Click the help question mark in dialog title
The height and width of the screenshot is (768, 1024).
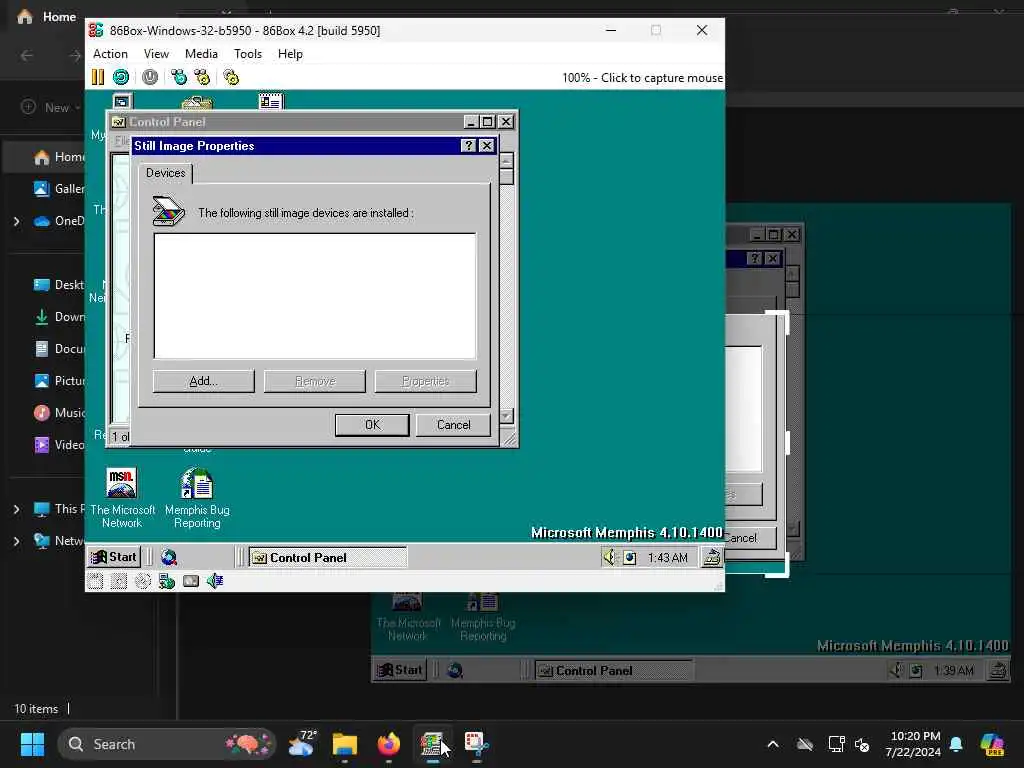468,146
